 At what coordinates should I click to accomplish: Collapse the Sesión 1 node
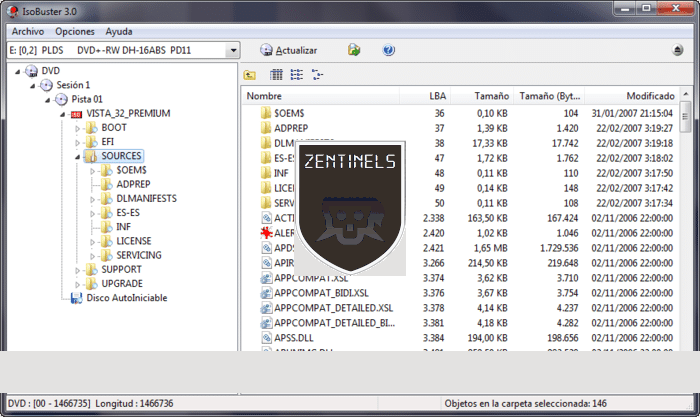click(33, 86)
